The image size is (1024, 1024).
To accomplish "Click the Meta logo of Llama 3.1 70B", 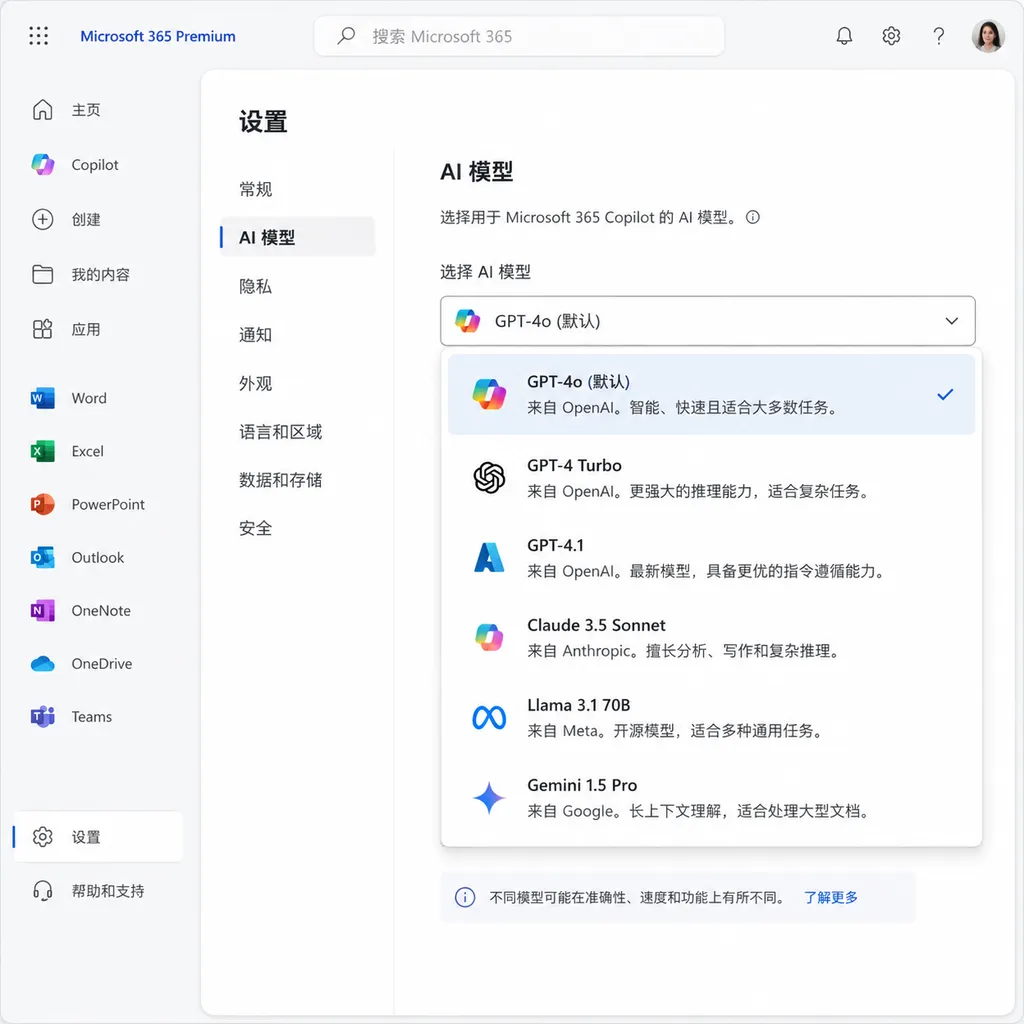I will pyautogui.click(x=489, y=718).
